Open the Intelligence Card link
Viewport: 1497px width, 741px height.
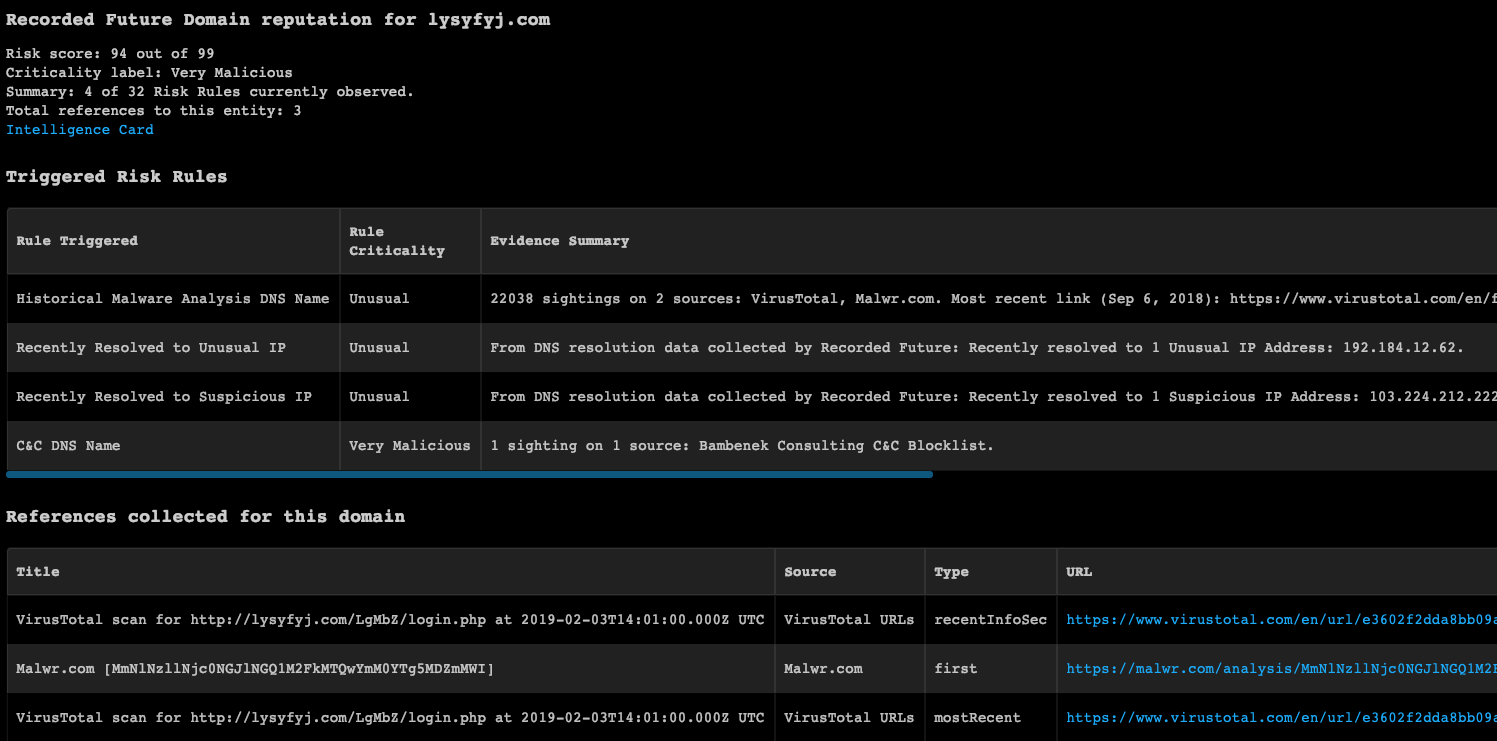pos(80,130)
